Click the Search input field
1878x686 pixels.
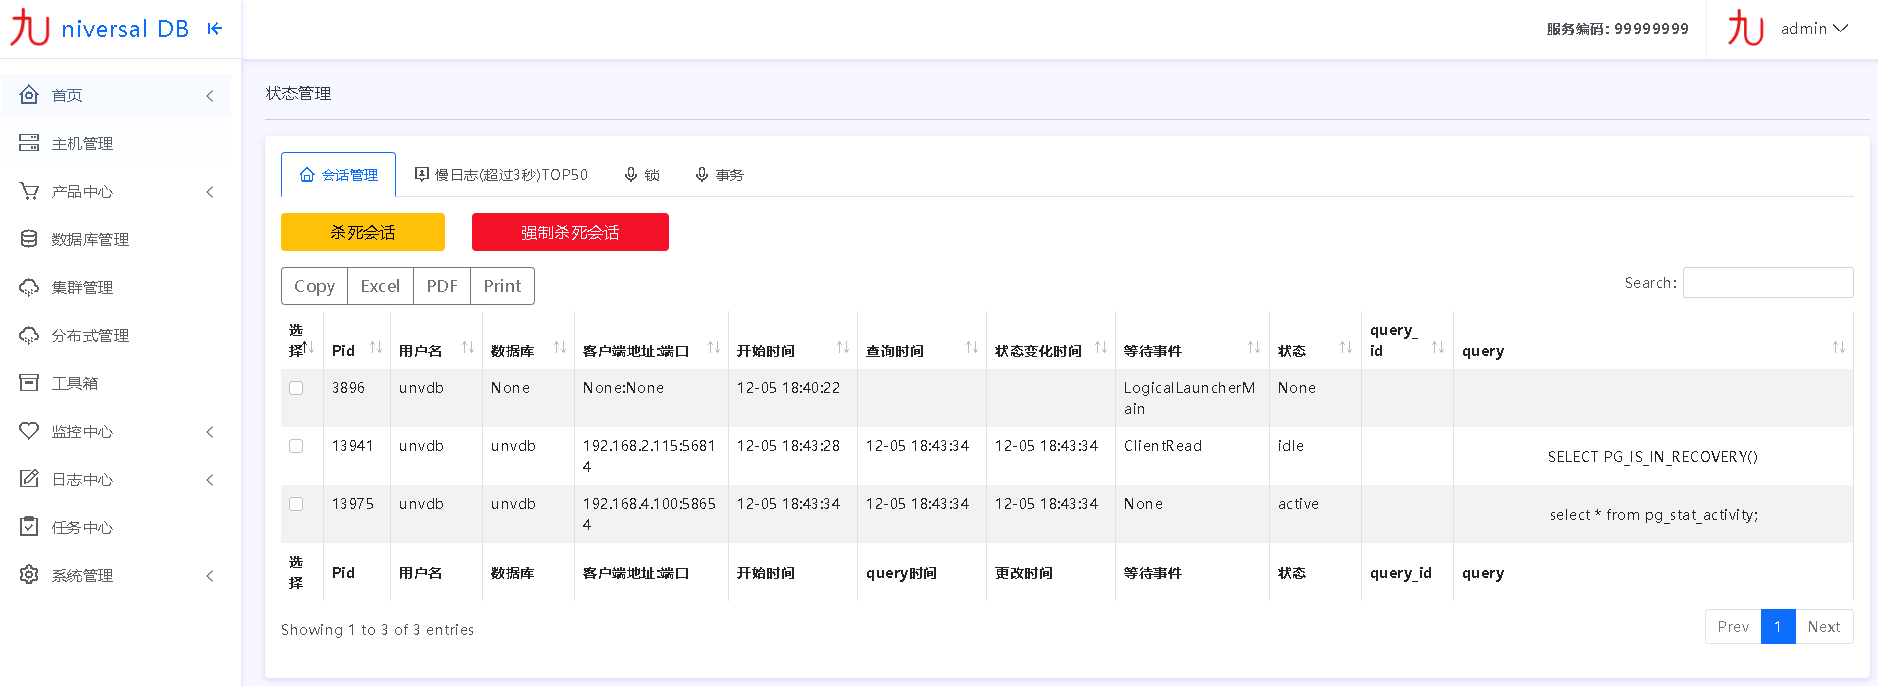click(x=1767, y=283)
